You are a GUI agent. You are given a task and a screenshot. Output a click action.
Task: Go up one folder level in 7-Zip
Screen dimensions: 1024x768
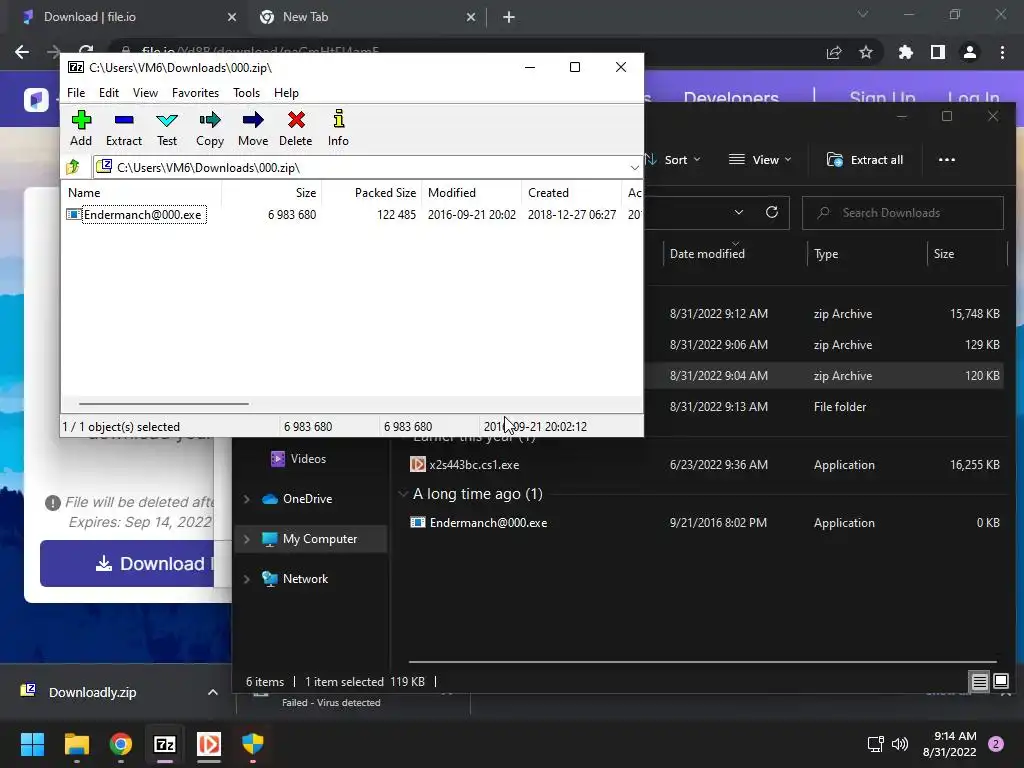pos(73,168)
